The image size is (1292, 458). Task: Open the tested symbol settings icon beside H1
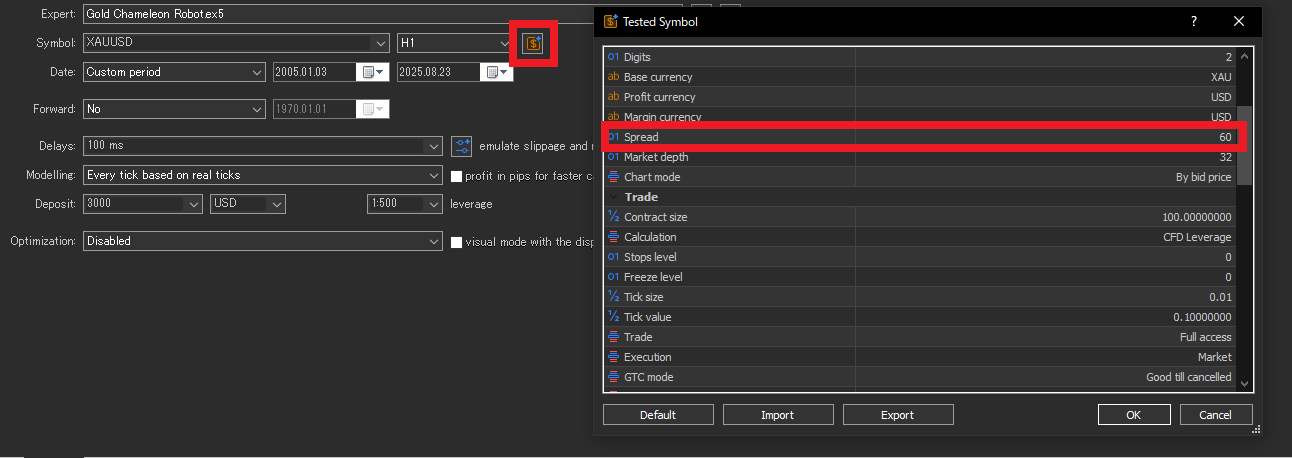(534, 43)
